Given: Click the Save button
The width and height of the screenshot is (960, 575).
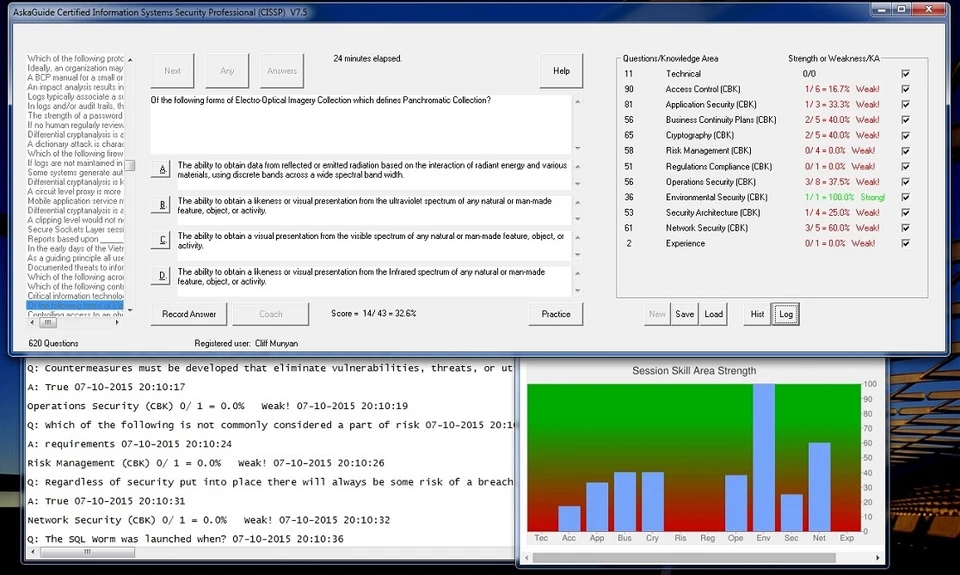Looking at the screenshot, I should [684, 314].
